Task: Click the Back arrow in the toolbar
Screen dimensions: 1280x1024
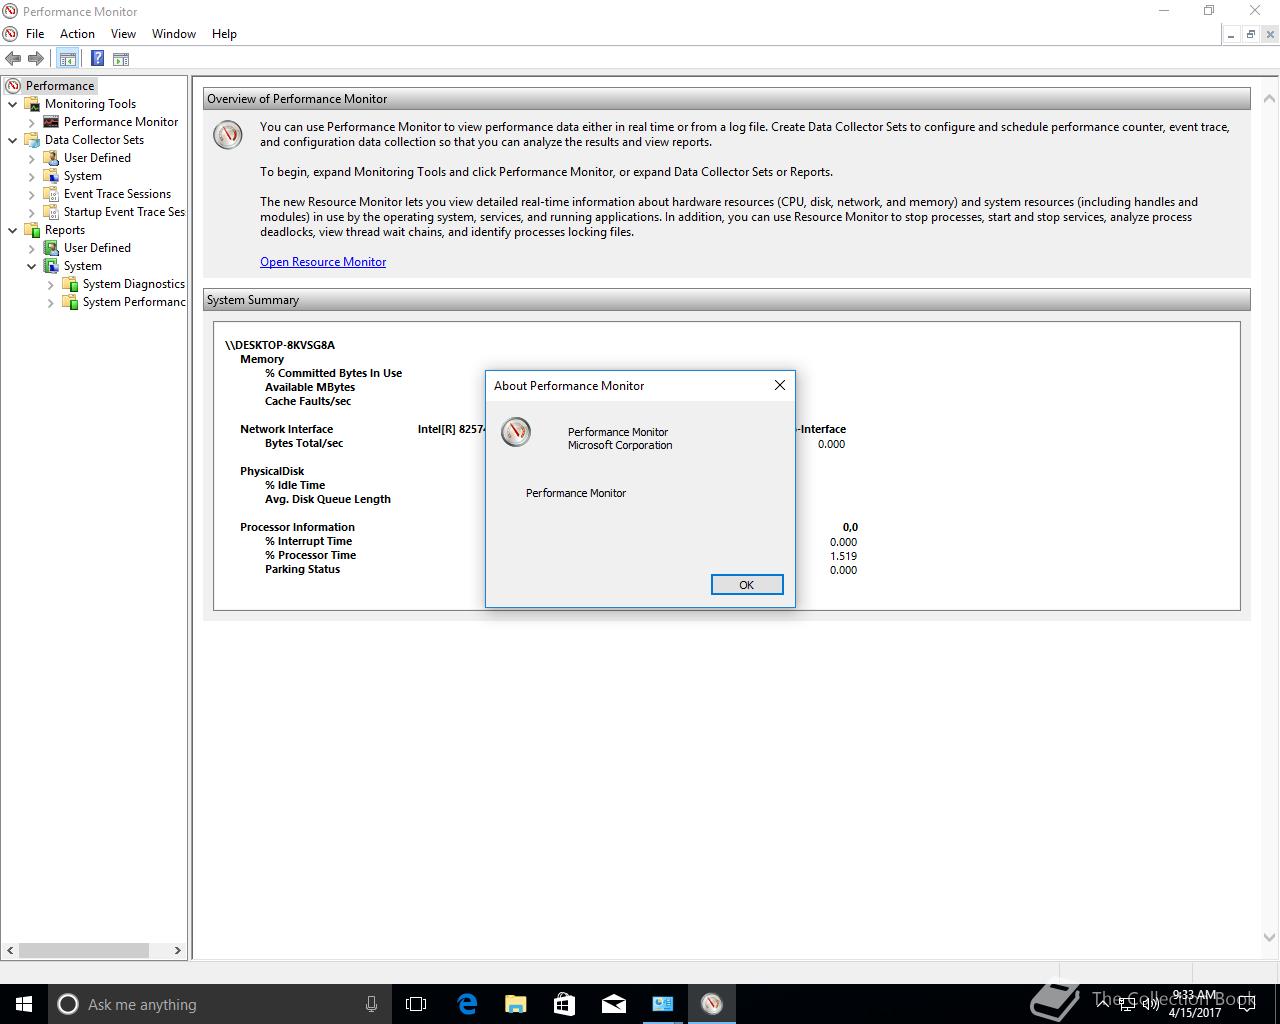Action: [x=13, y=59]
